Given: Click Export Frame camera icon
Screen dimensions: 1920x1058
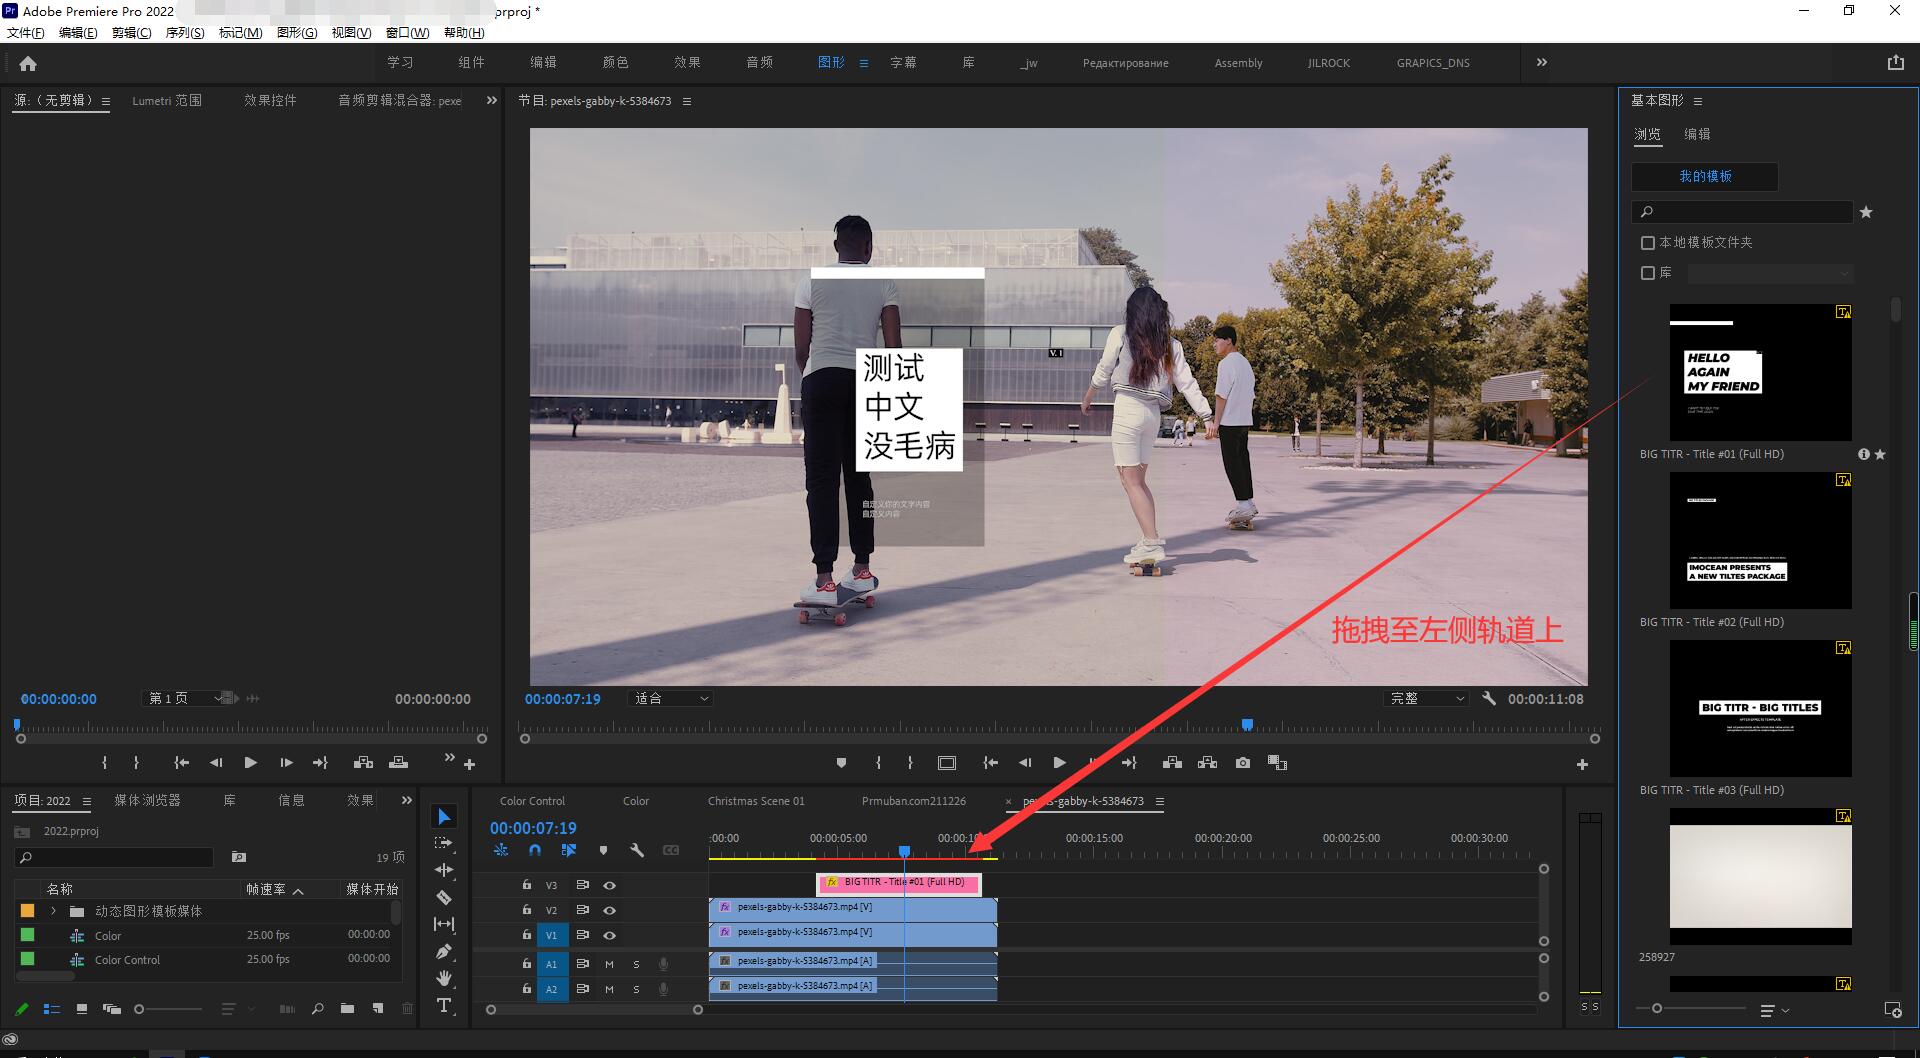Looking at the screenshot, I should [x=1242, y=763].
